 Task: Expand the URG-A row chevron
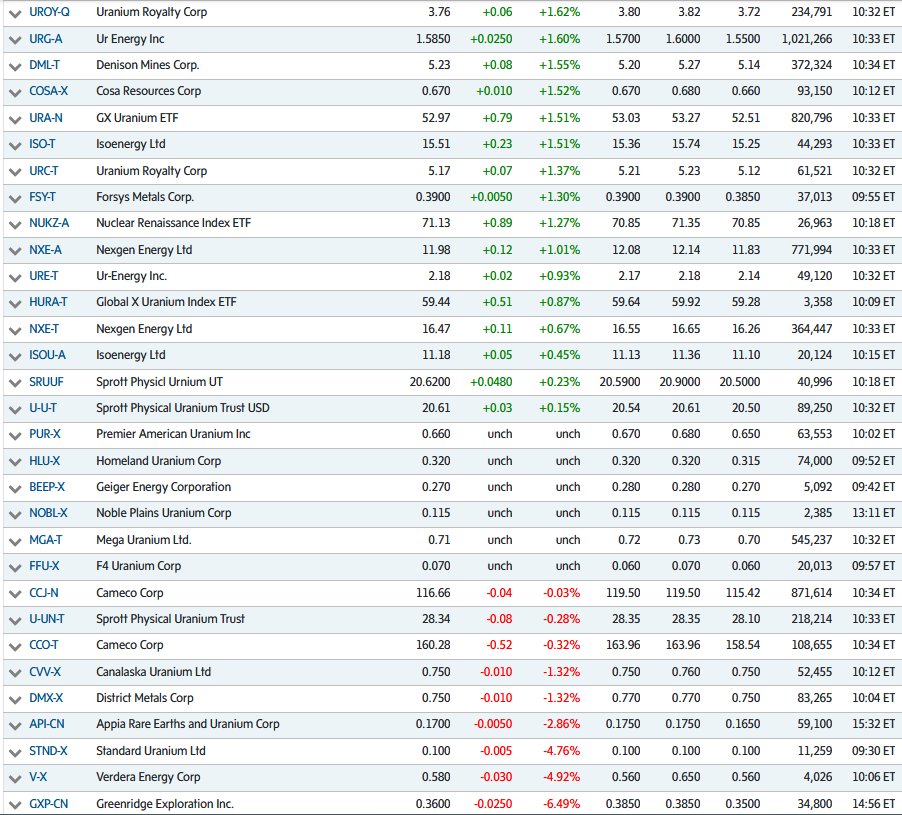click(15, 40)
